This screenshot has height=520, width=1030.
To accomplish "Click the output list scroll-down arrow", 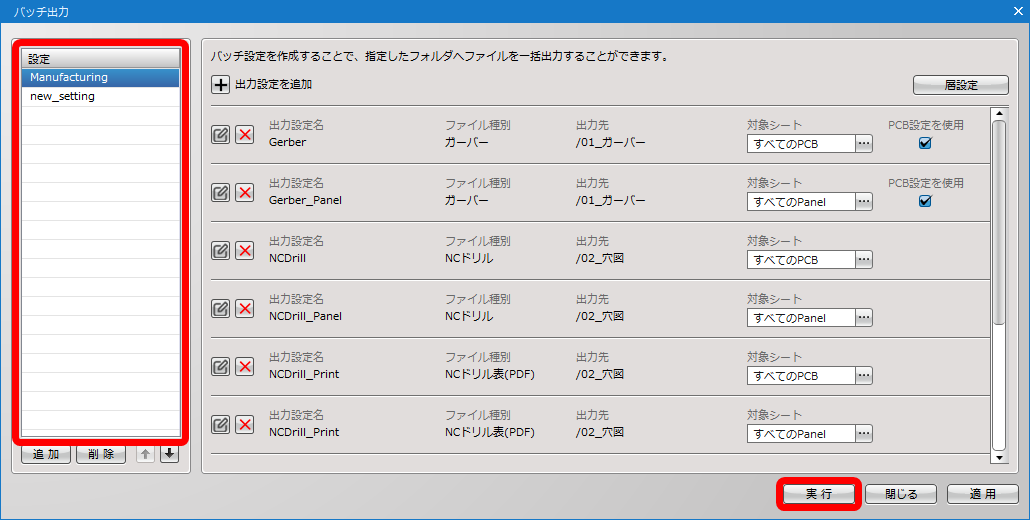I will point(999,458).
